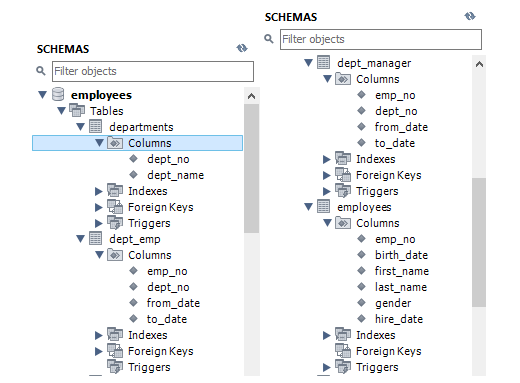
Task: Click the dept_emp table icon
Action: coord(96,238)
